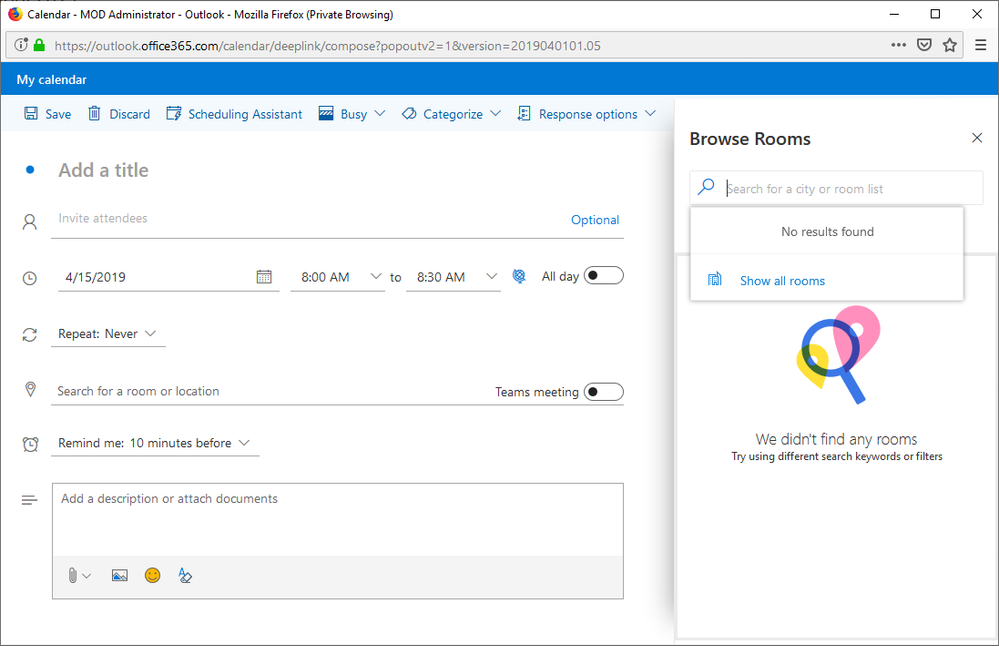This screenshot has width=999, height=646.
Task: Click the site information icon
Action: pyautogui.click(x=21, y=45)
